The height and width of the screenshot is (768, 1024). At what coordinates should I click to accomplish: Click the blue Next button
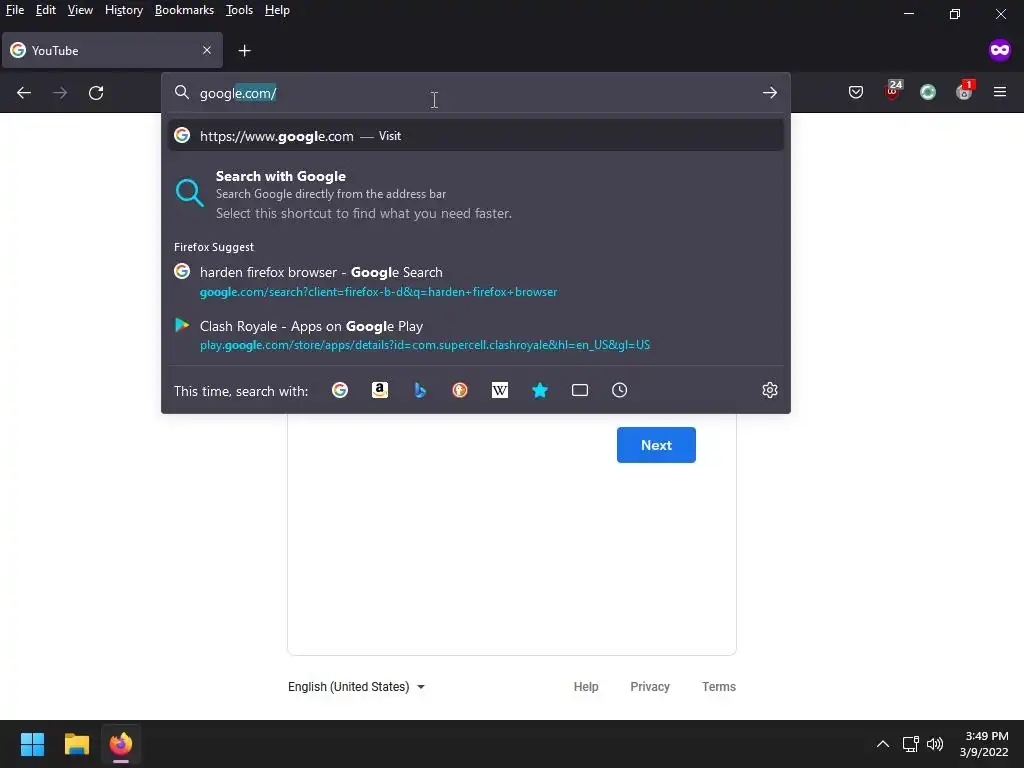click(656, 445)
